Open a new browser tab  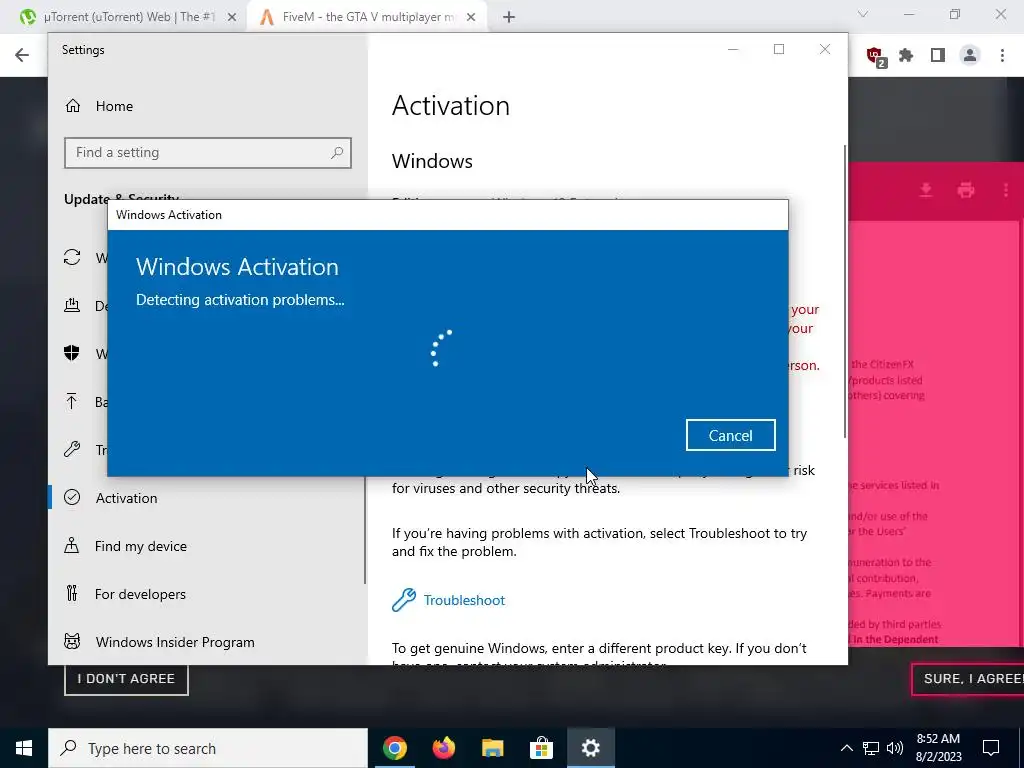(x=509, y=17)
